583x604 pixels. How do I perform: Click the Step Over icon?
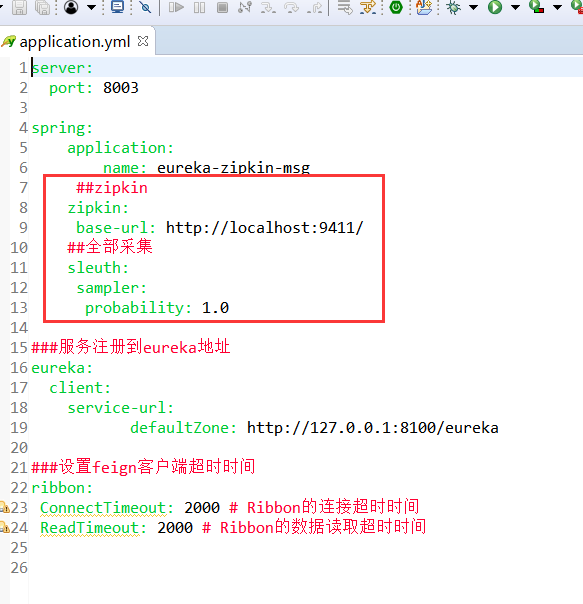pos(292,7)
